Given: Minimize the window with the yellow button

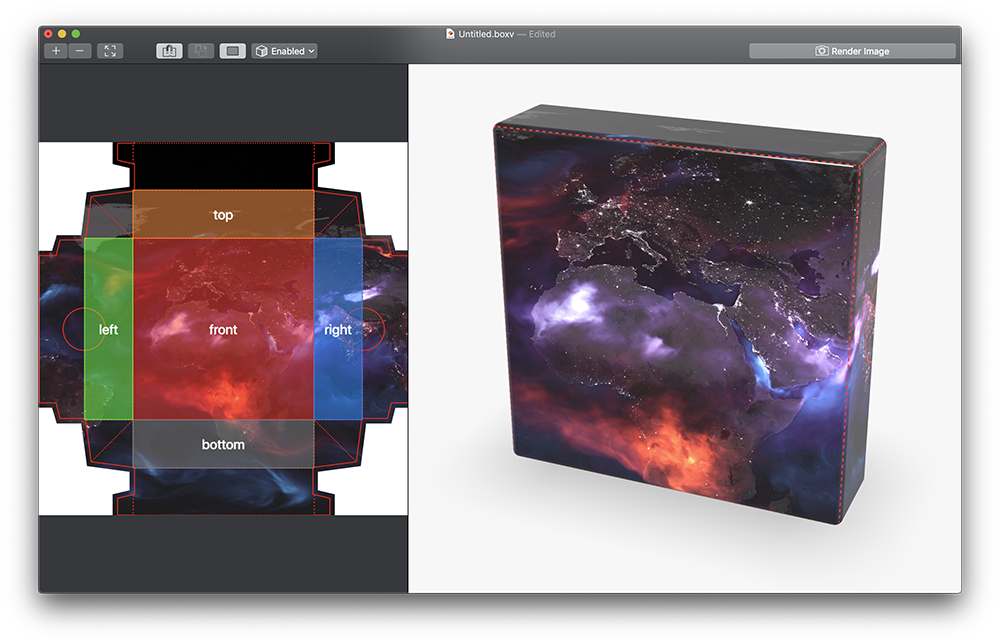Looking at the screenshot, I should coord(62,34).
